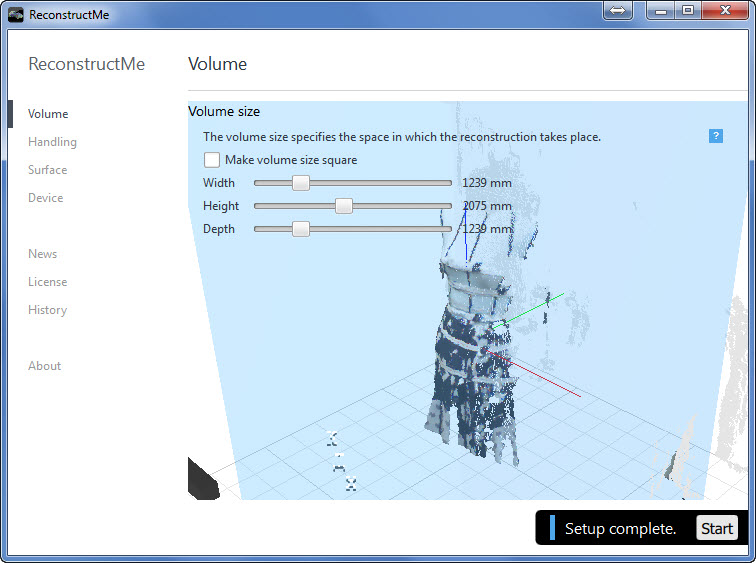Click the Height value 2075 mm
Screen dimensions: 756x563
(x=486, y=206)
